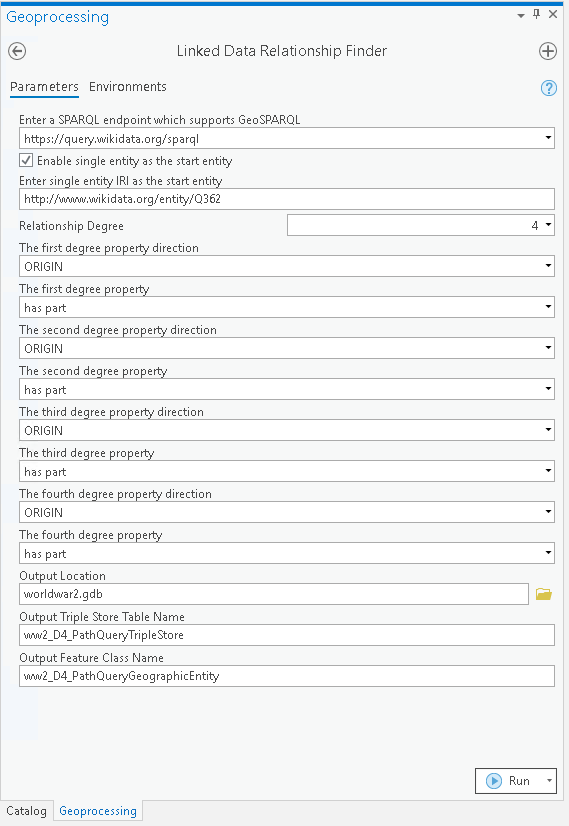Go back using the left arrow icon
Screen dimensions: 569x826
click(x=17, y=51)
